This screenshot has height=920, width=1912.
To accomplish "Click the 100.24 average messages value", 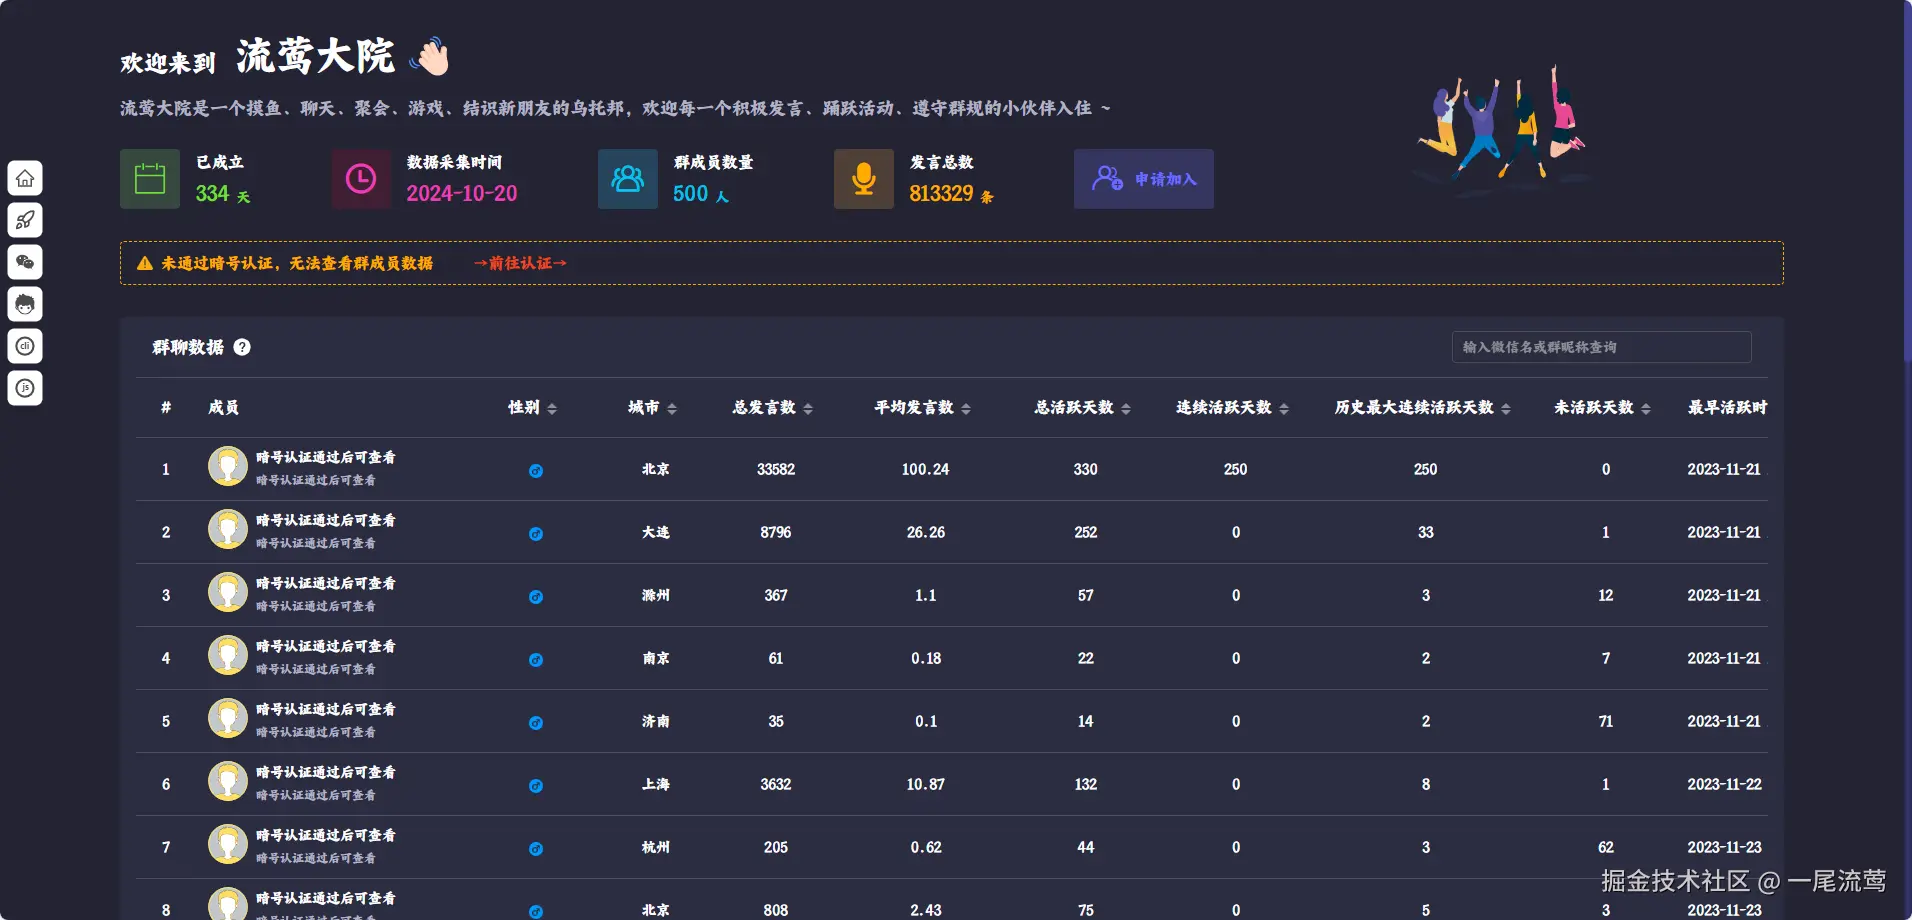I will (x=926, y=469).
